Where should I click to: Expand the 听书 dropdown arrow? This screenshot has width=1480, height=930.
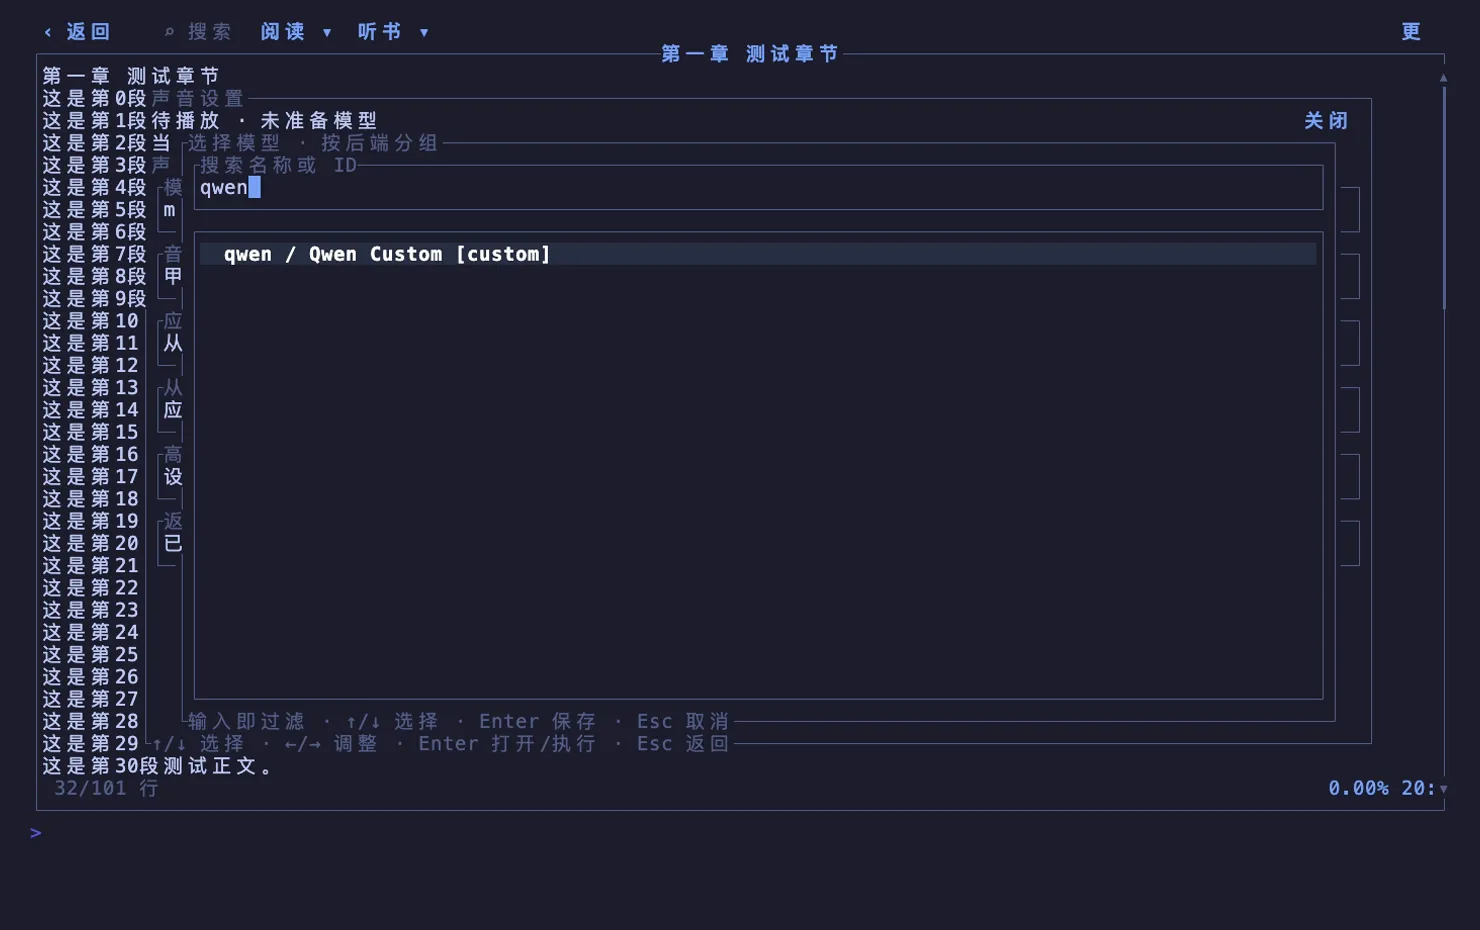424,33
